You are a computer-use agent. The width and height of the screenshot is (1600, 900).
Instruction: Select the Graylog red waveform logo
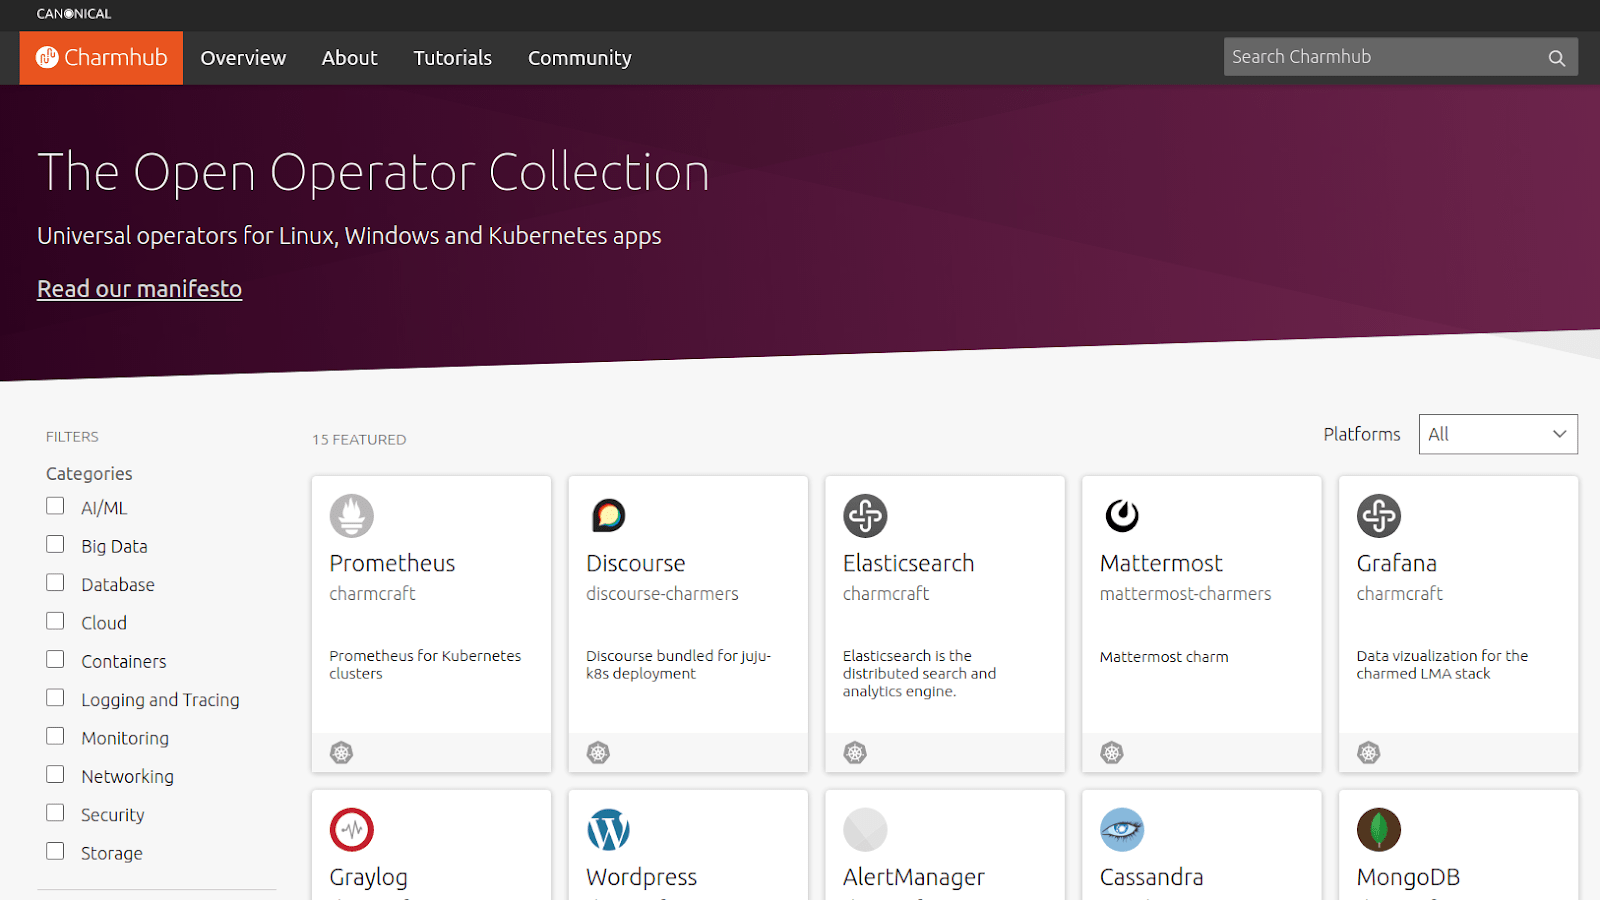coord(351,829)
